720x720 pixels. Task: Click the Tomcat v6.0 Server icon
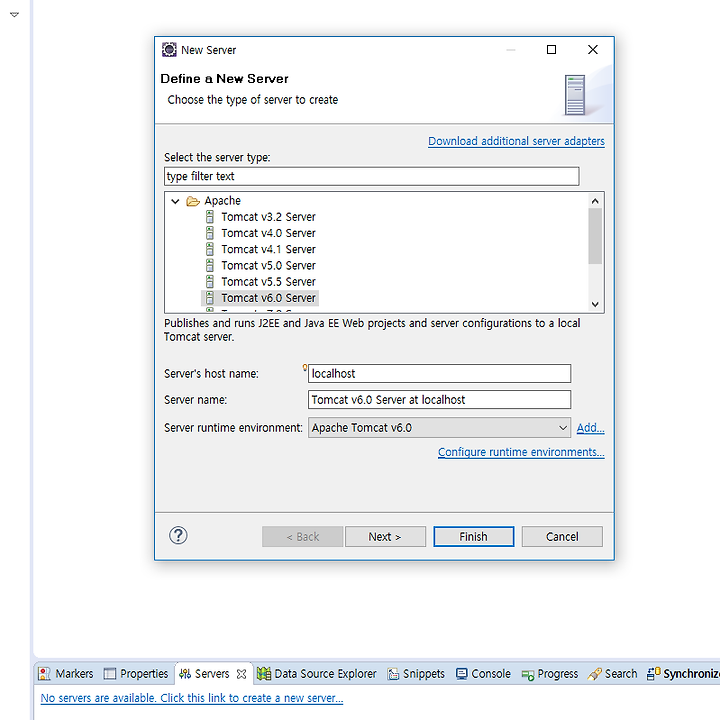210,298
